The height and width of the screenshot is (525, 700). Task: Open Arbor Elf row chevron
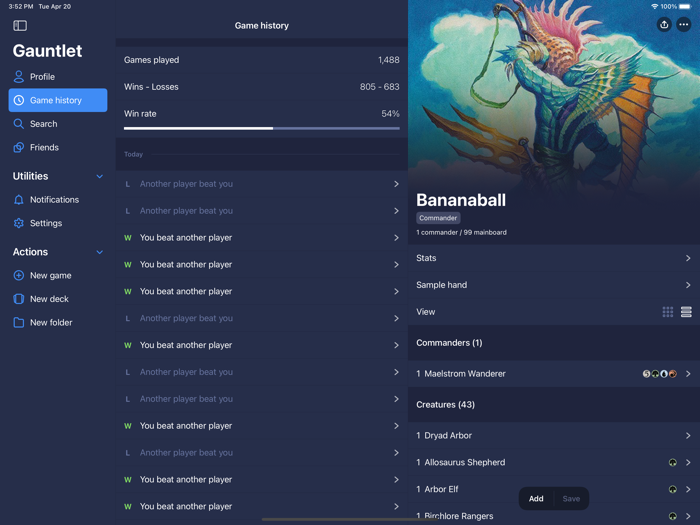(688, 489)
